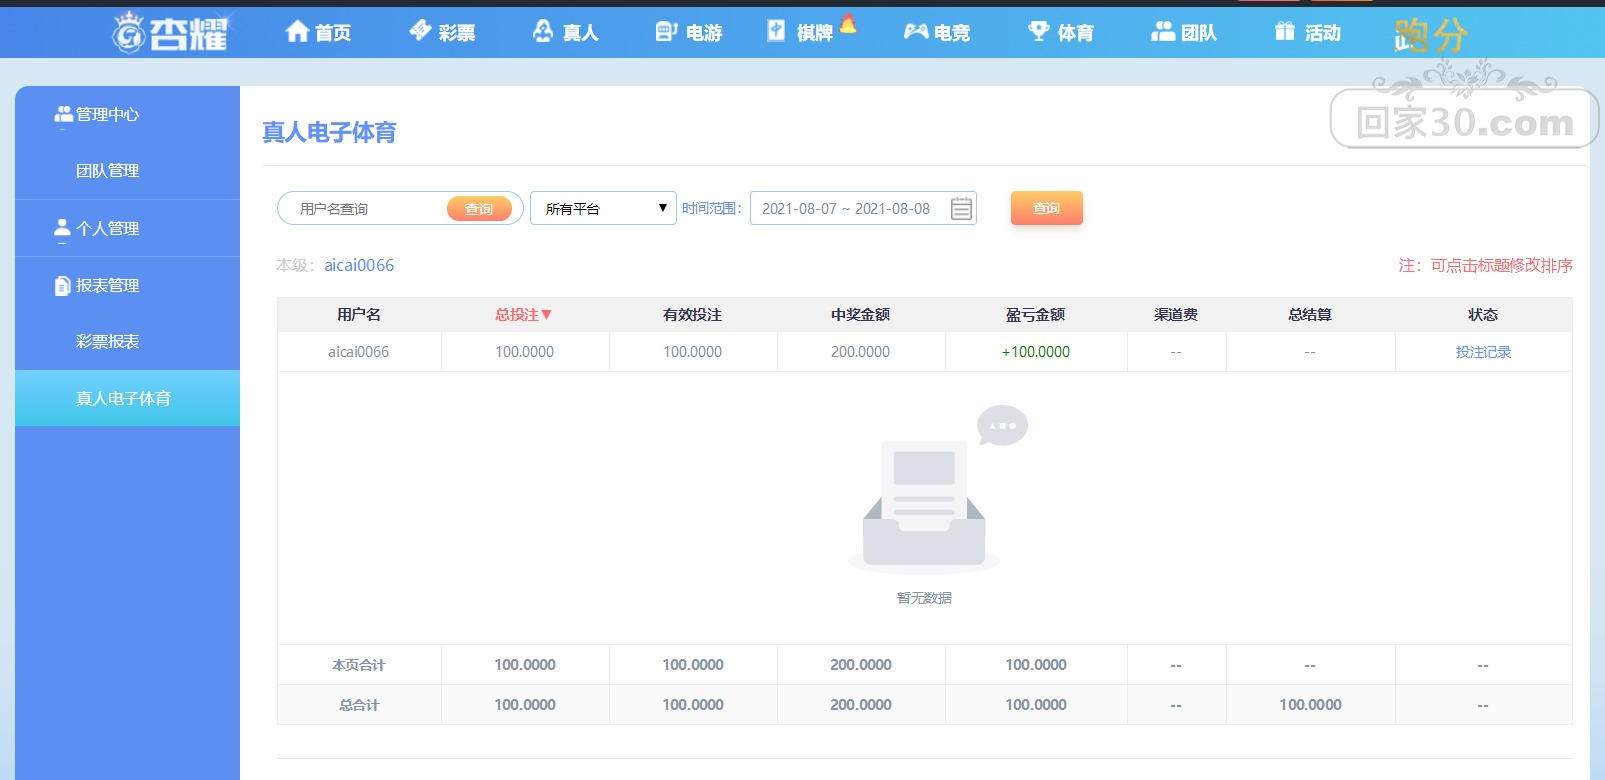Click the 查询 button inside username search
The height and width of the screenshot is (780, 1605).
coord(479,208)
